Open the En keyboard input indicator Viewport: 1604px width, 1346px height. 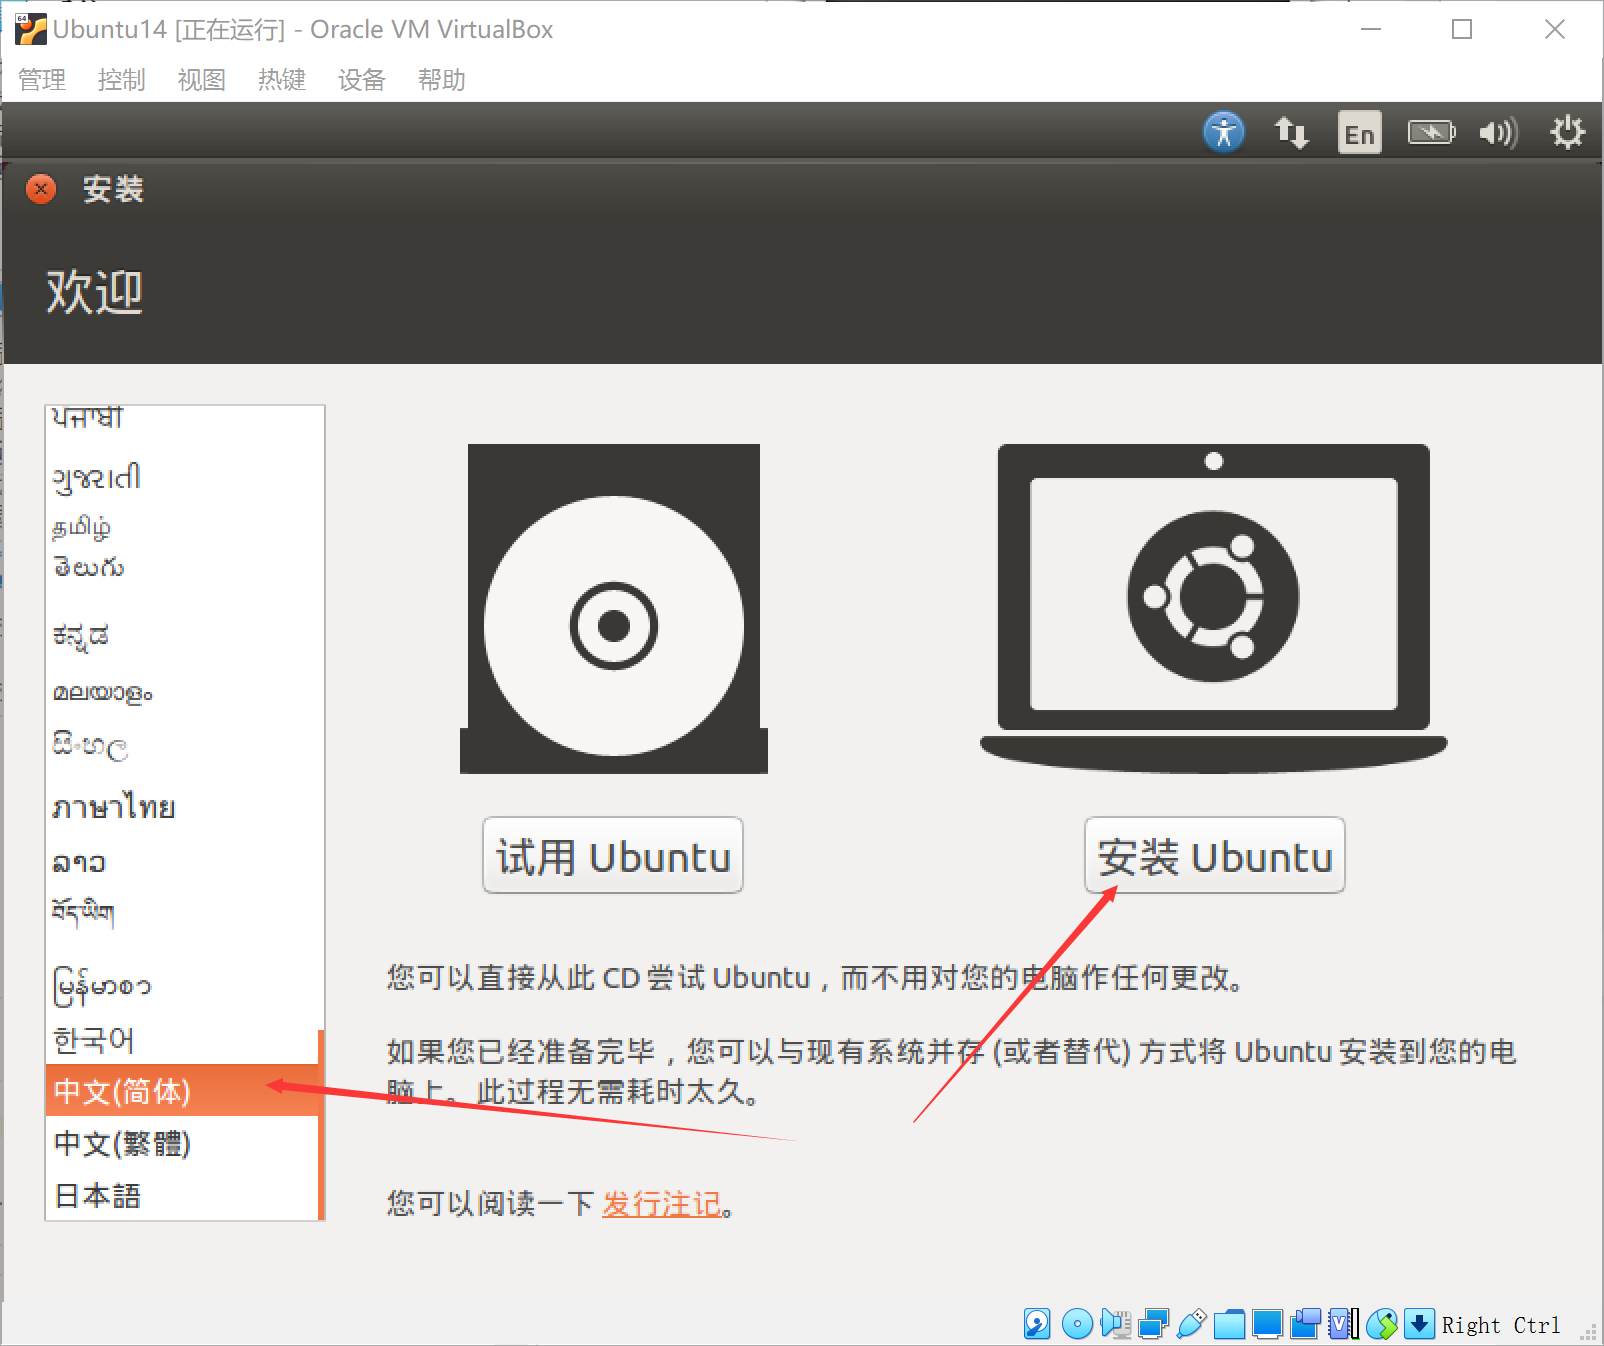(x=1360, y=132)
